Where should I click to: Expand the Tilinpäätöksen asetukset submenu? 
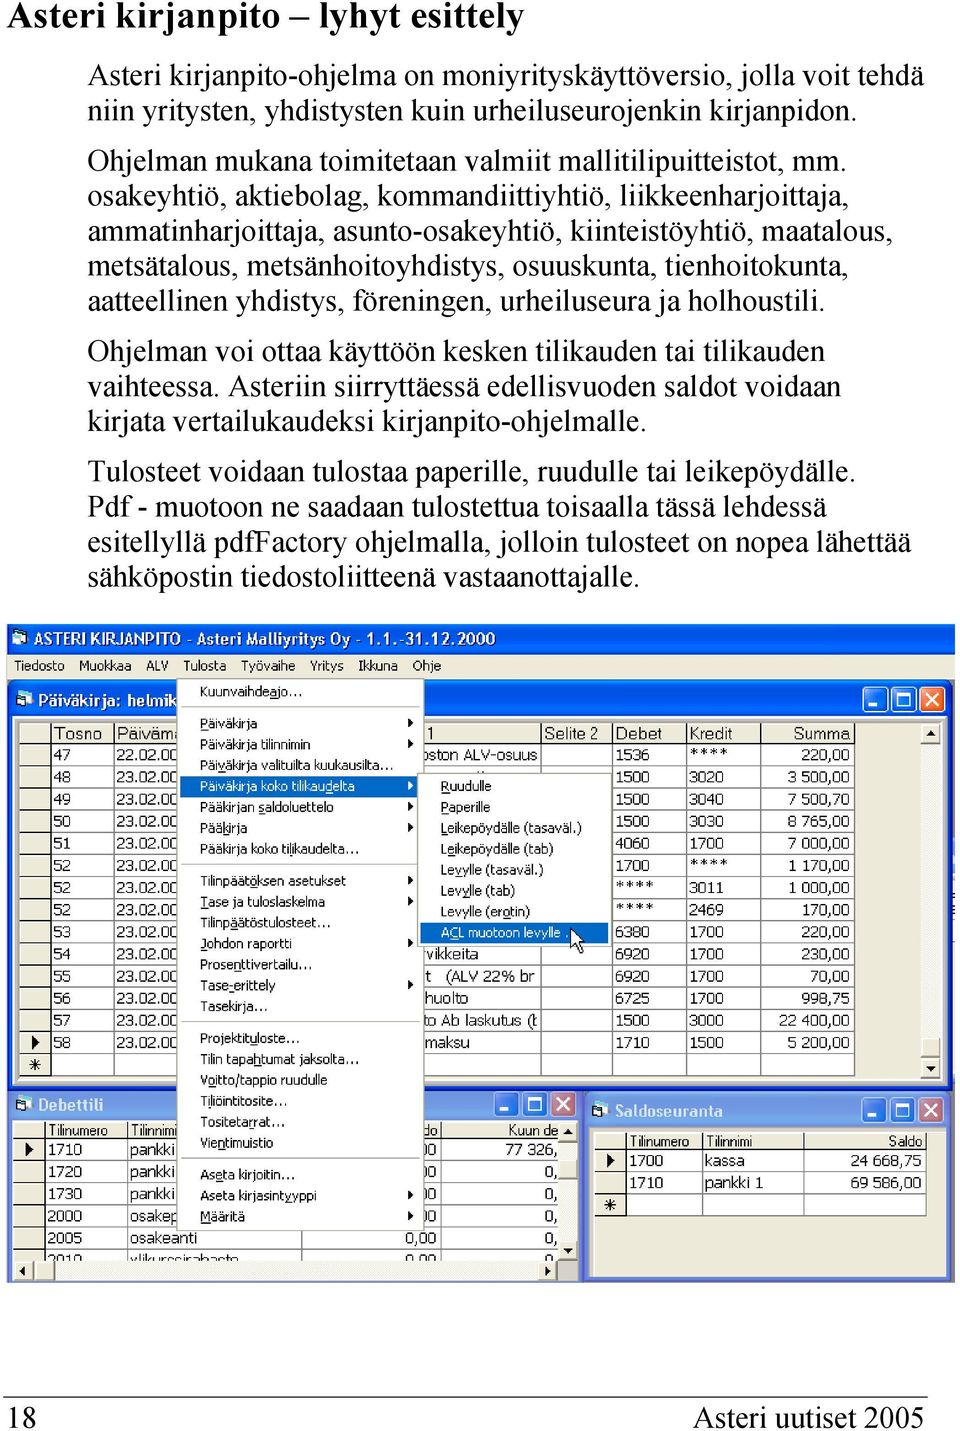(299, 881)
